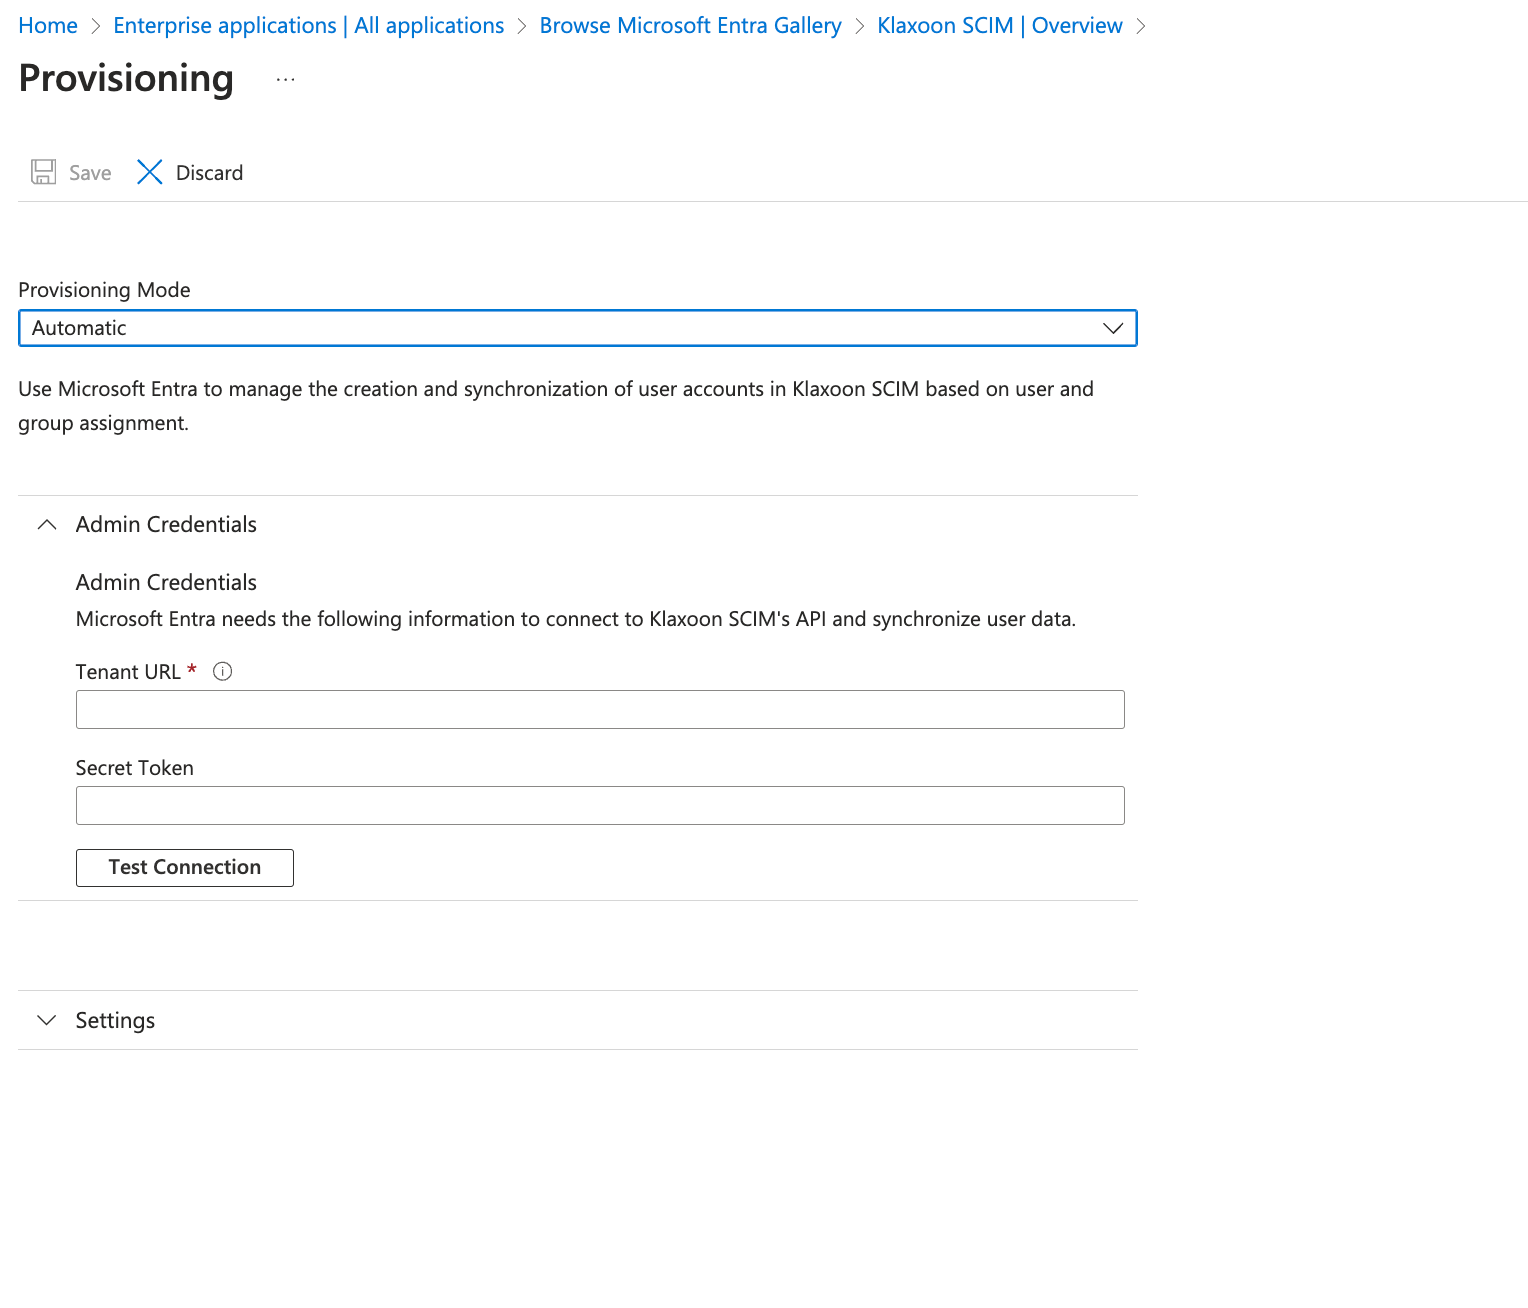Click the Save floppy disk icon
This screenshot has height=1308, width=1528.
click(x=43, y=172)
